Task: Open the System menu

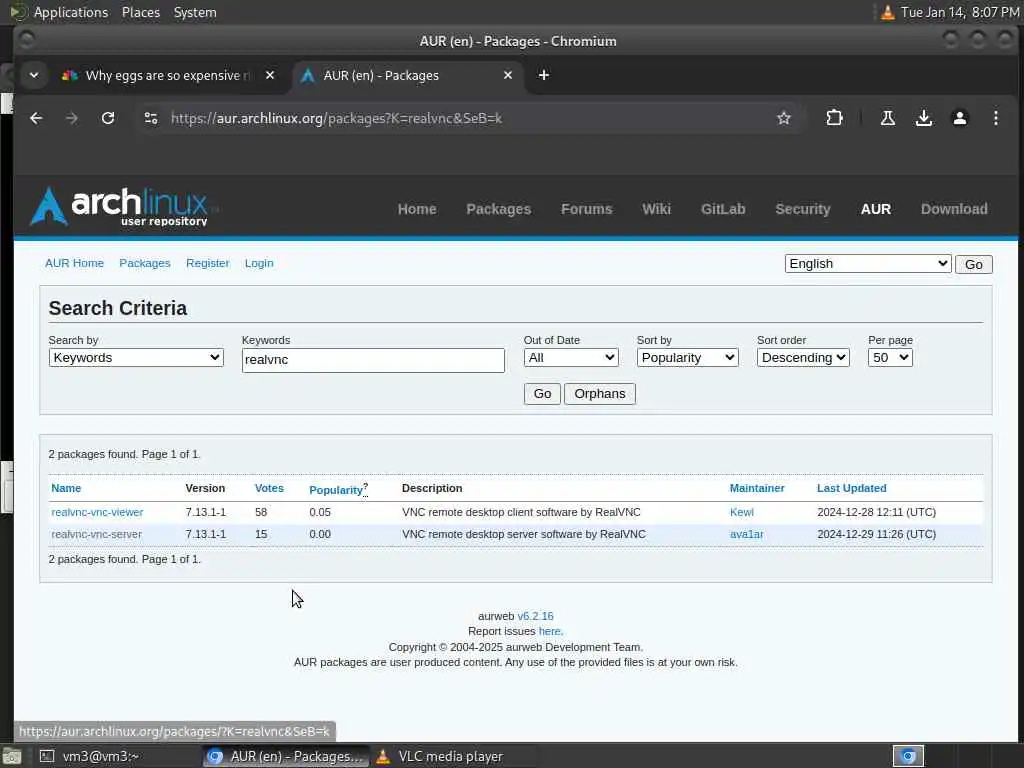Action: (195, 12)
